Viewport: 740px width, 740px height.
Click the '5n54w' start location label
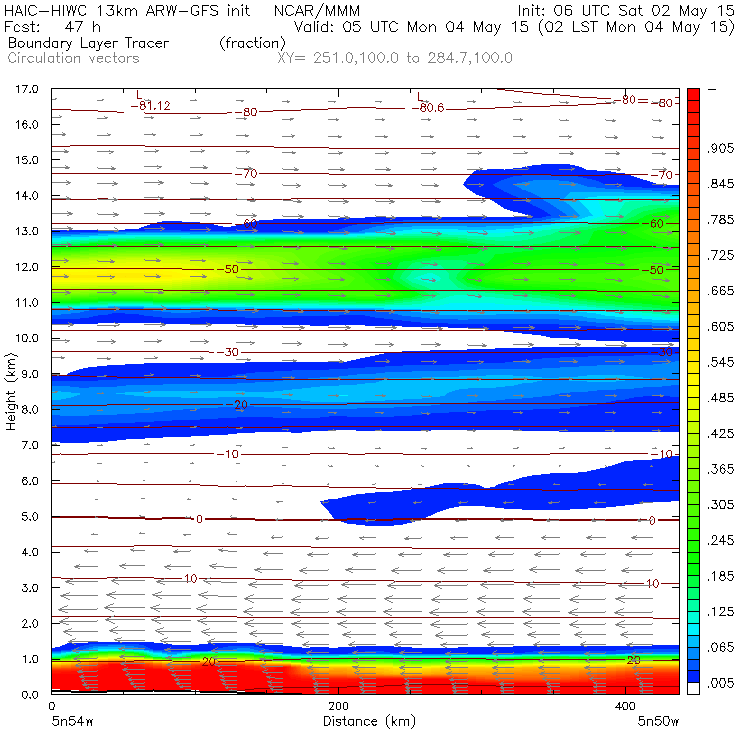(x=72, y=722)
